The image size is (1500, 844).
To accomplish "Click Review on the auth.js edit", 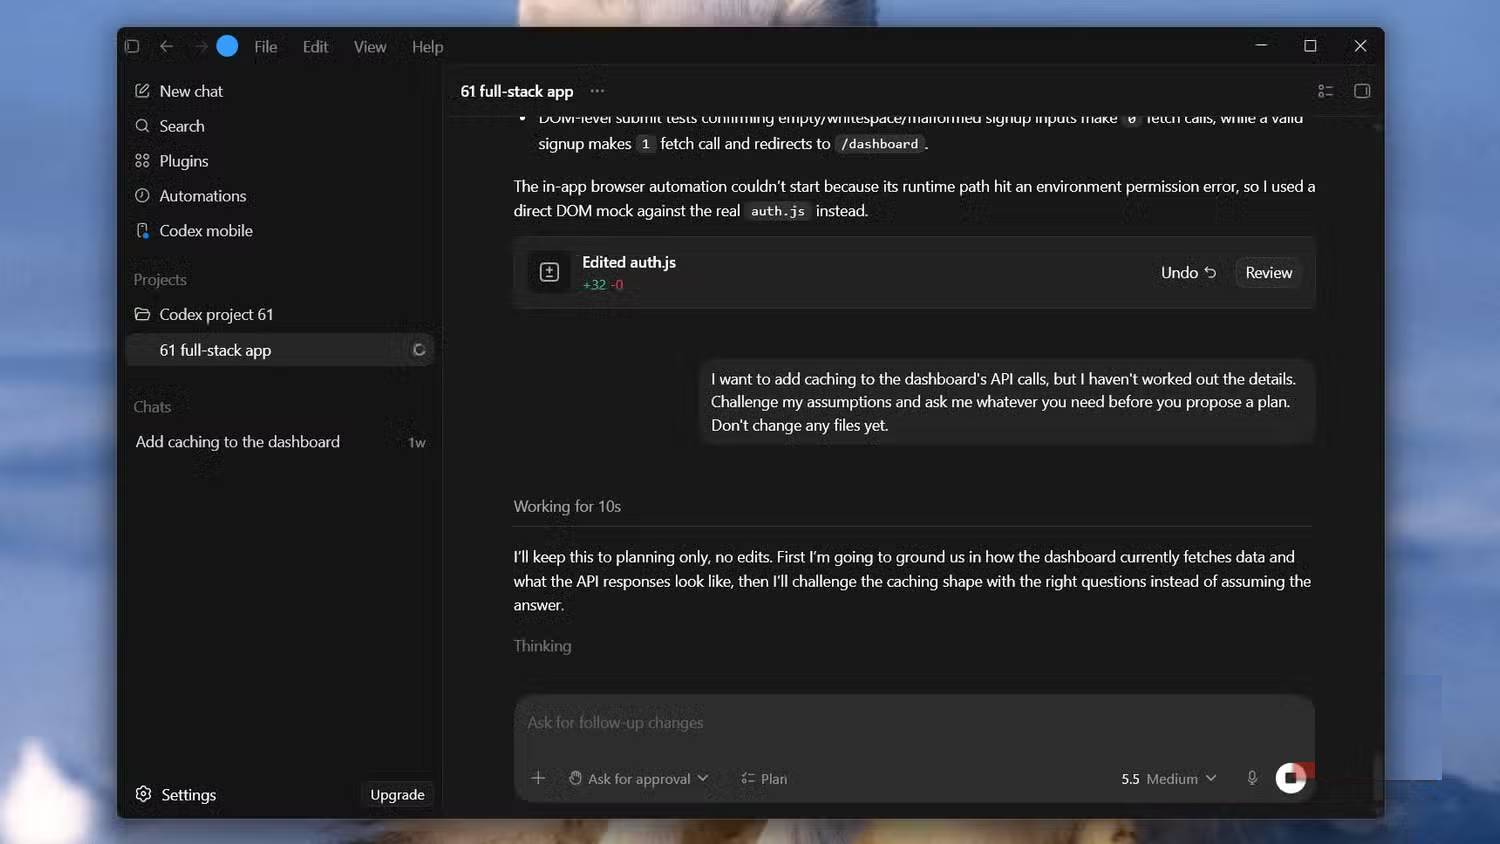I will [x=1269, y=273].
